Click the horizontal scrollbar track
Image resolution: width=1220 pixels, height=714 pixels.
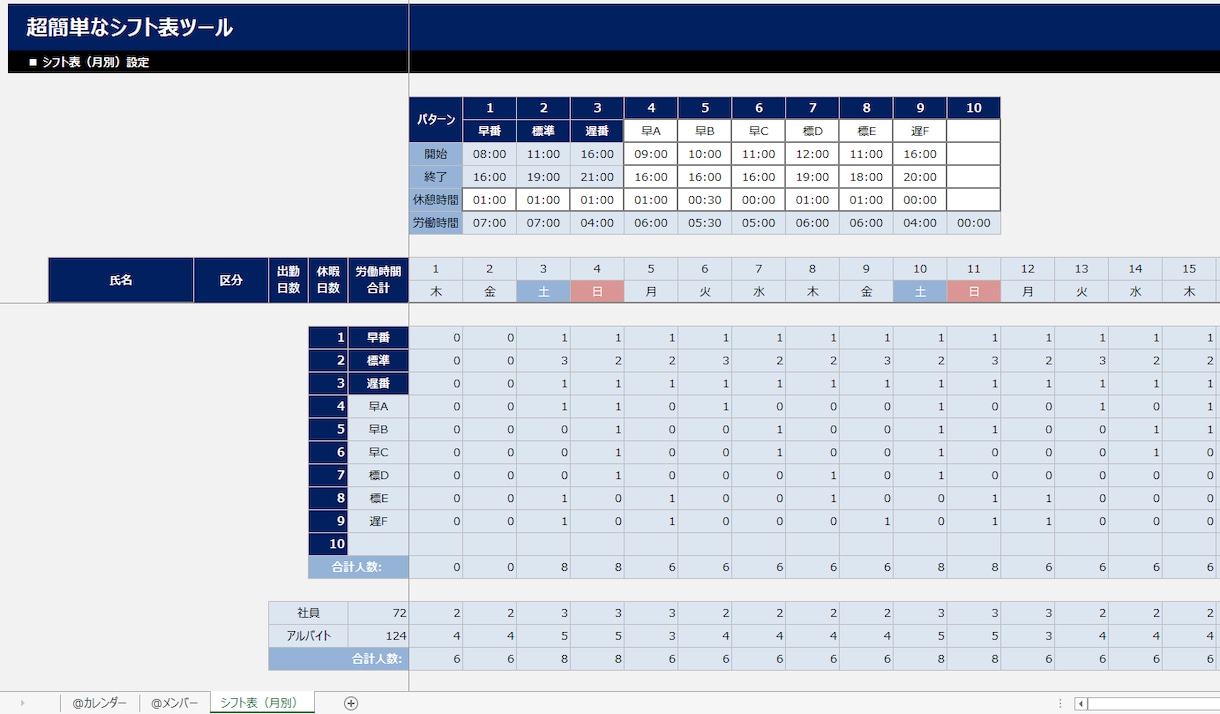coord(1154,703)
